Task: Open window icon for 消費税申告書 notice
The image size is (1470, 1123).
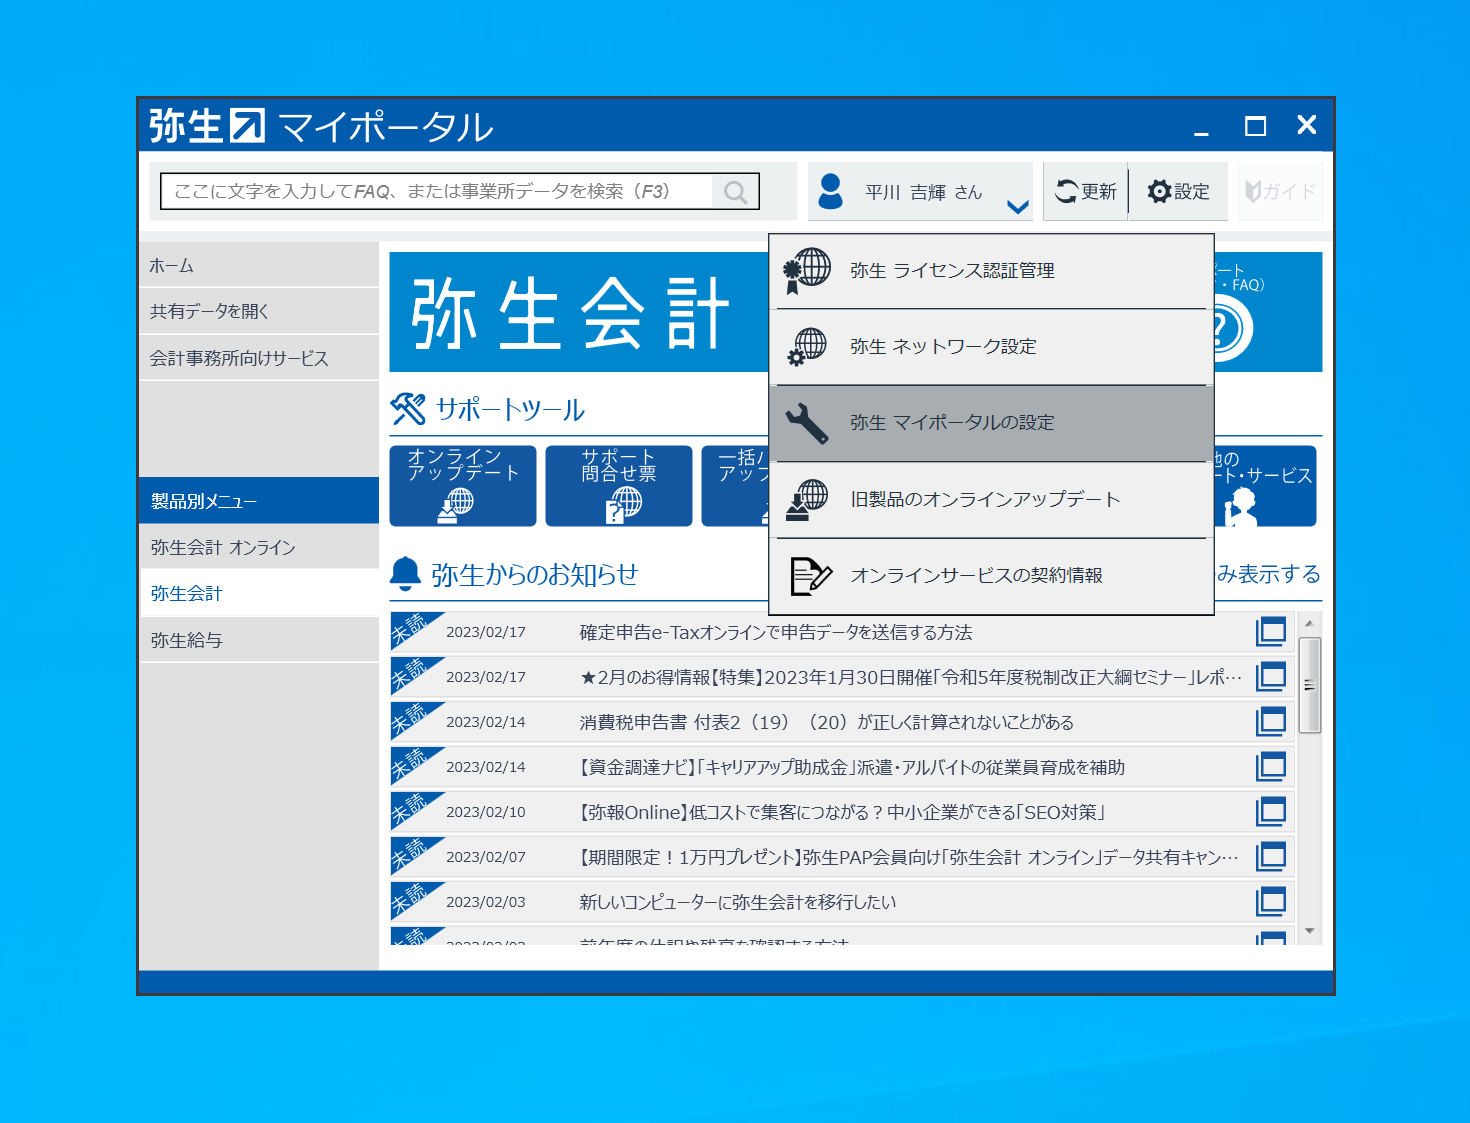Action: point(1270,722)
